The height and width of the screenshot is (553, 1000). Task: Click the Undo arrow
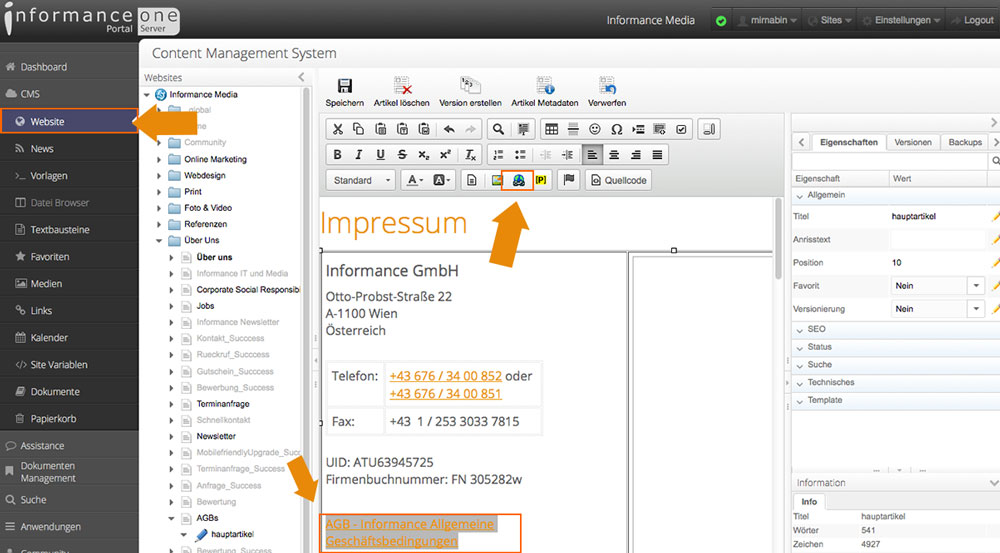pos(449,129)
